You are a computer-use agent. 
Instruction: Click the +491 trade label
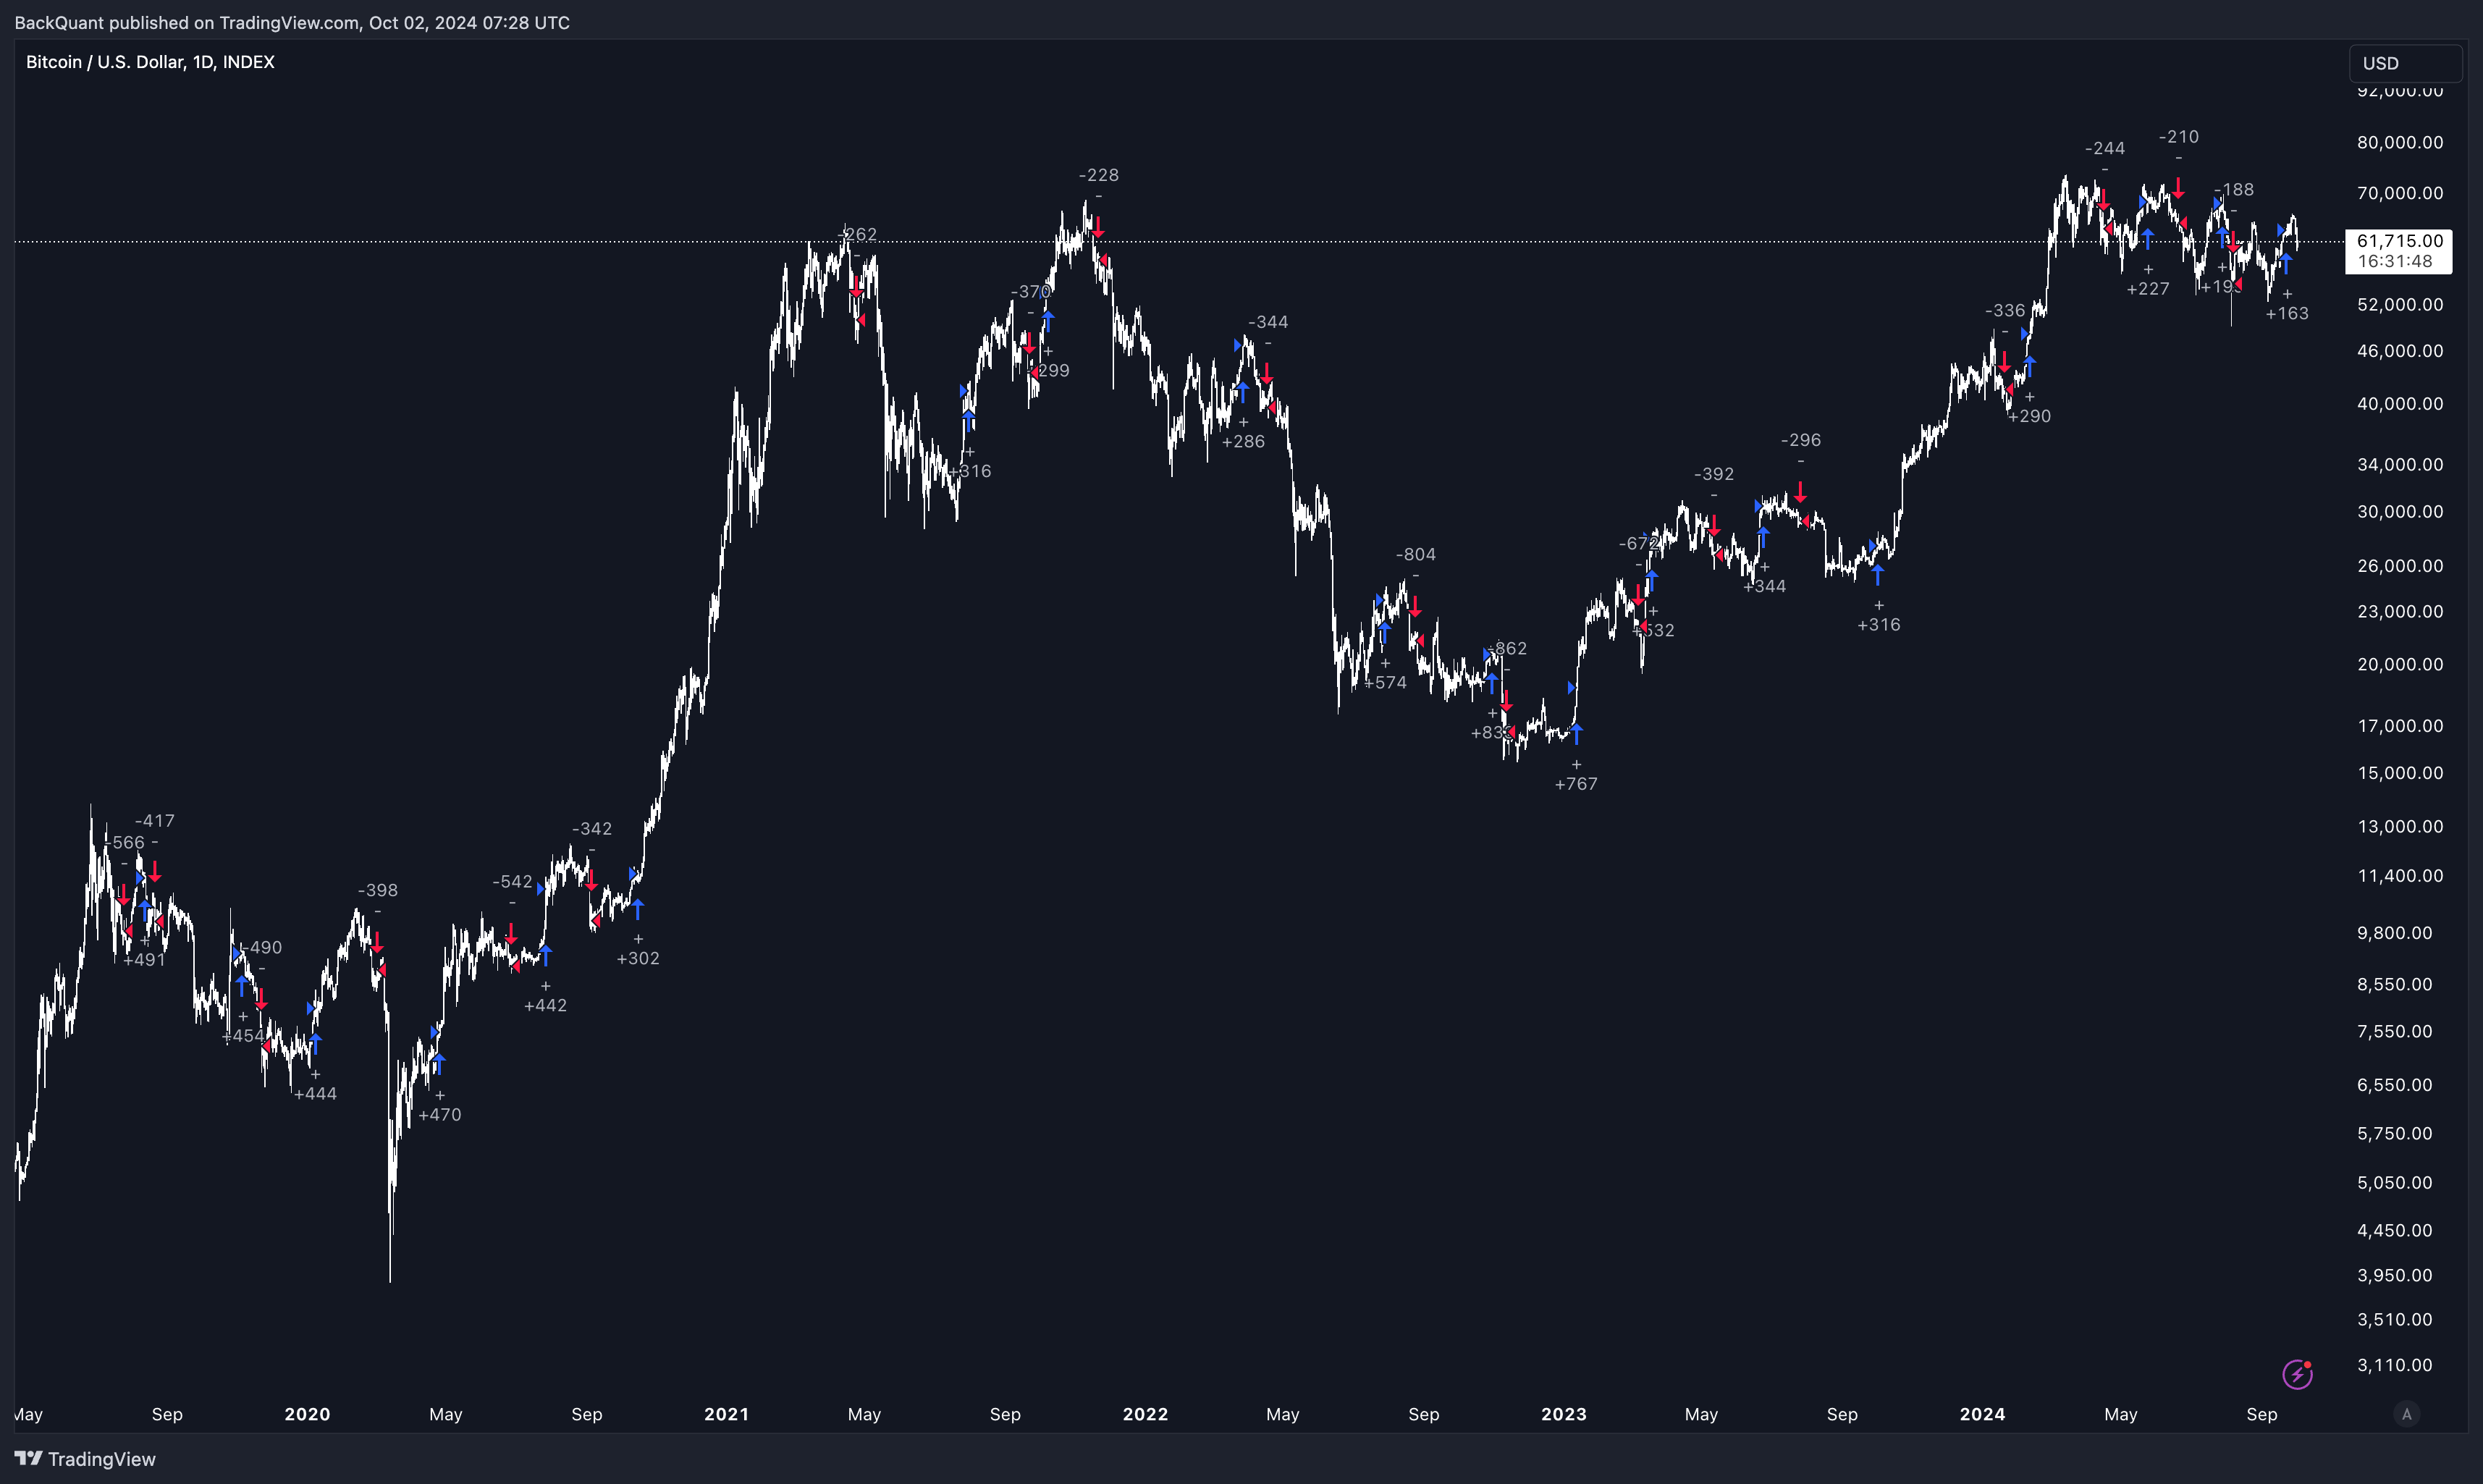[144, 960]
